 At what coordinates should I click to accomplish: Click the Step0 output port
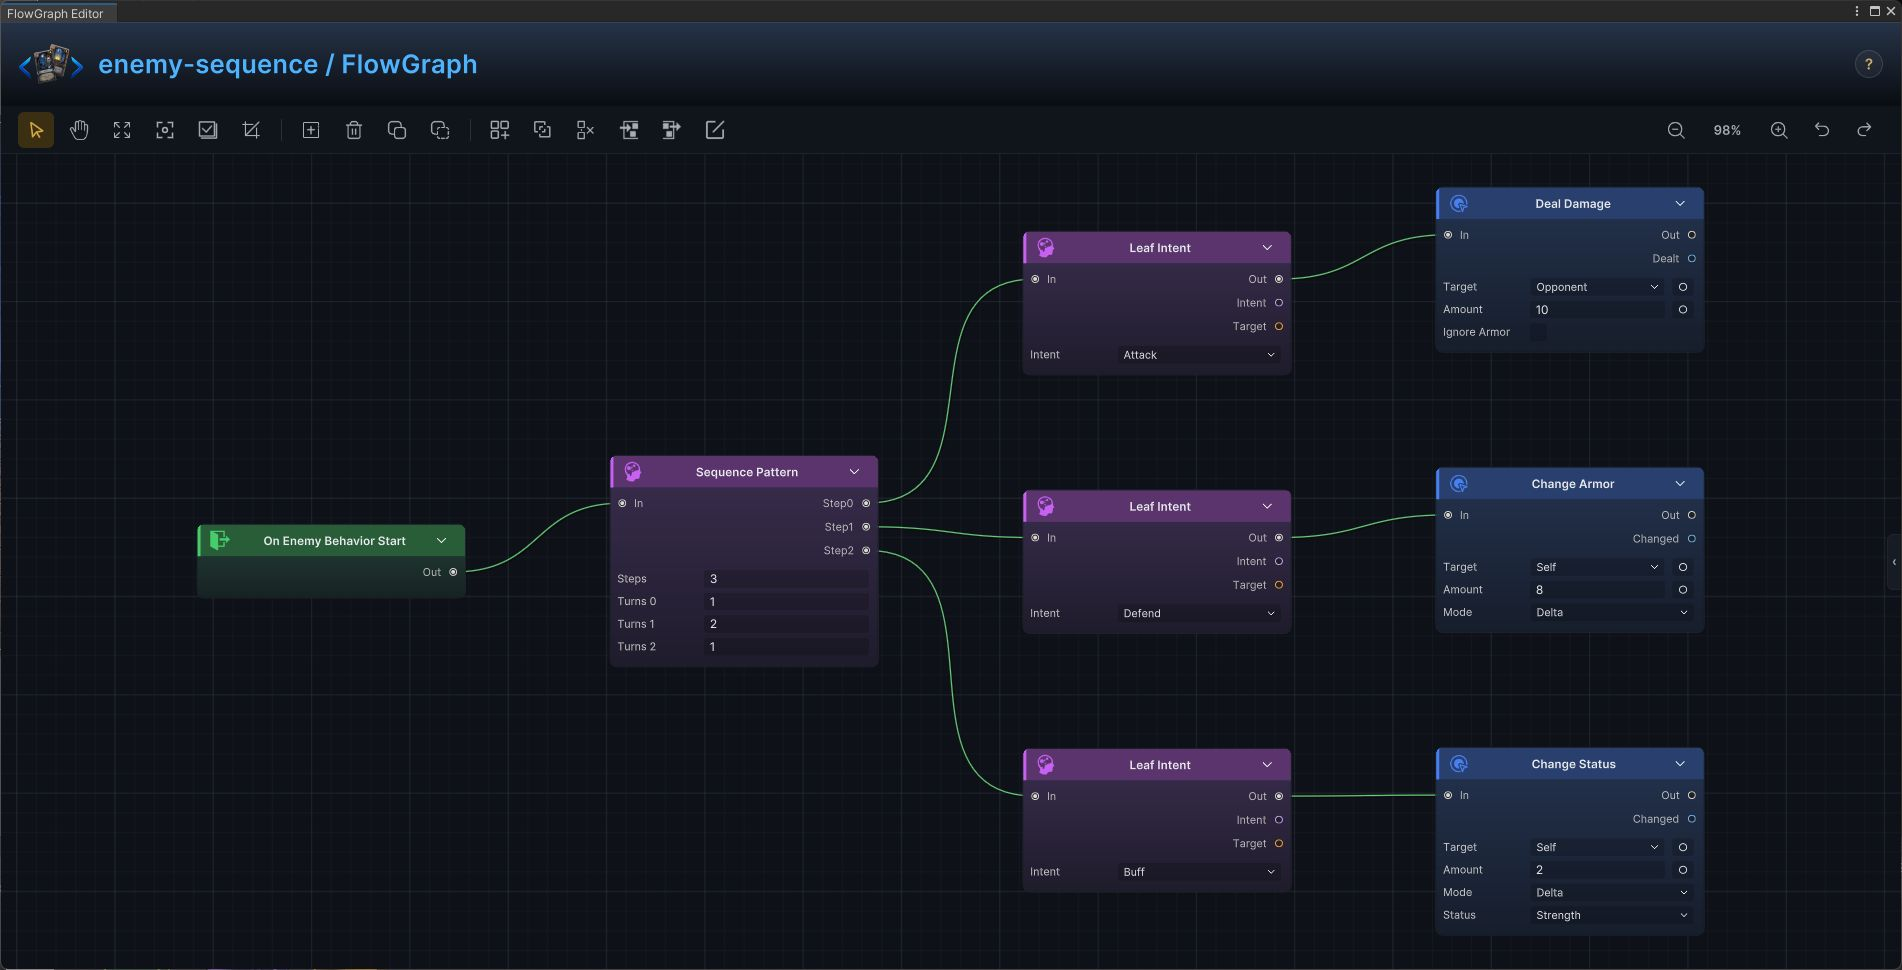[866, 503]
